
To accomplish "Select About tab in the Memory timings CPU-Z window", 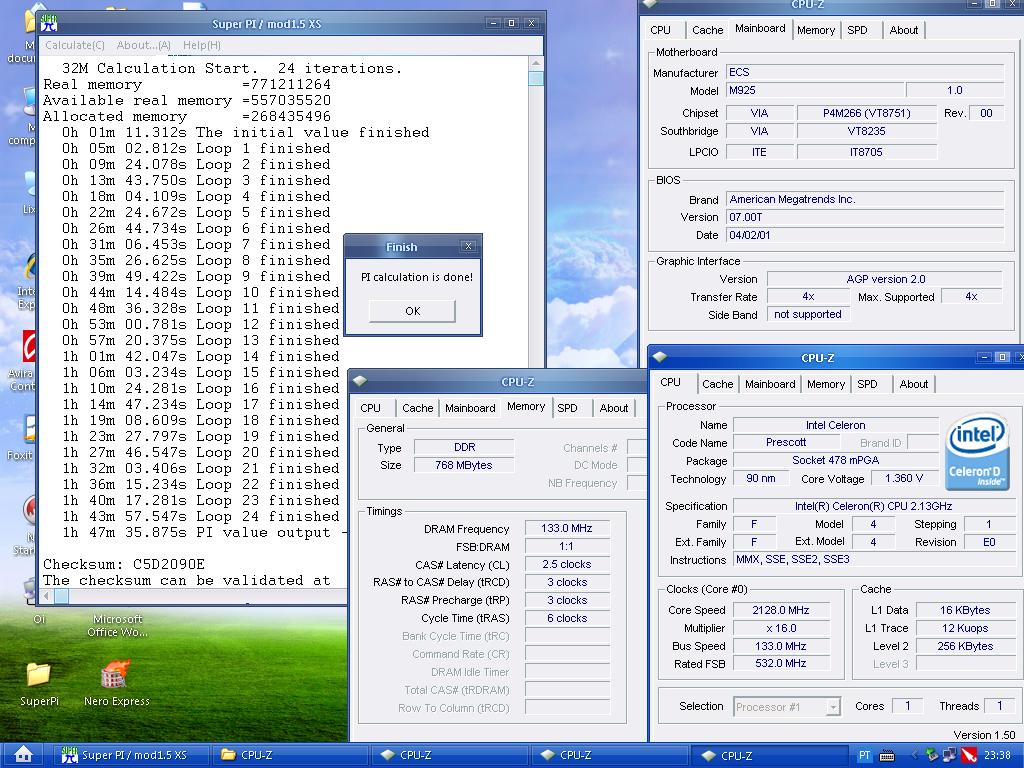I will [613, 408].
